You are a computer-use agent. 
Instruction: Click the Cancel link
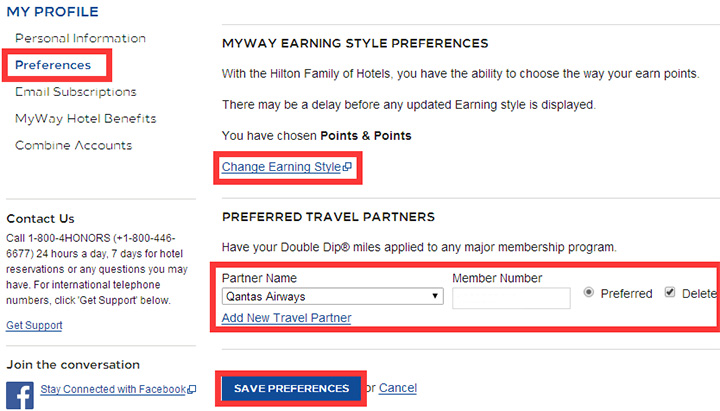point(398,388)
